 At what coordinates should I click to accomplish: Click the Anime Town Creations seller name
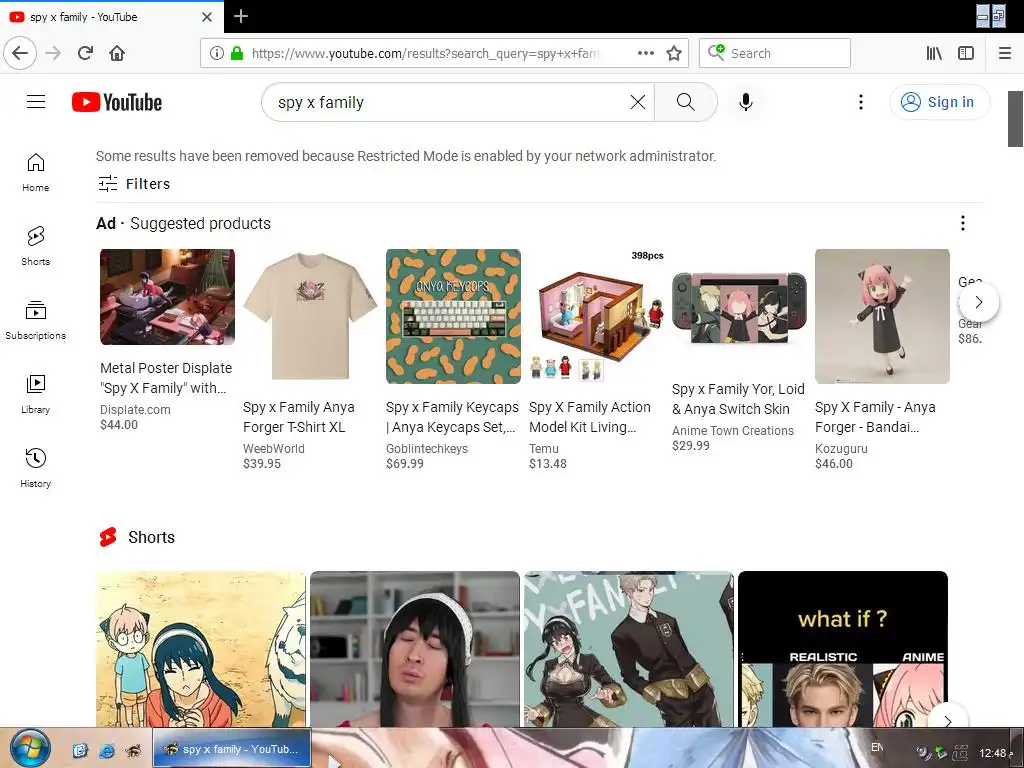point(733,430)
